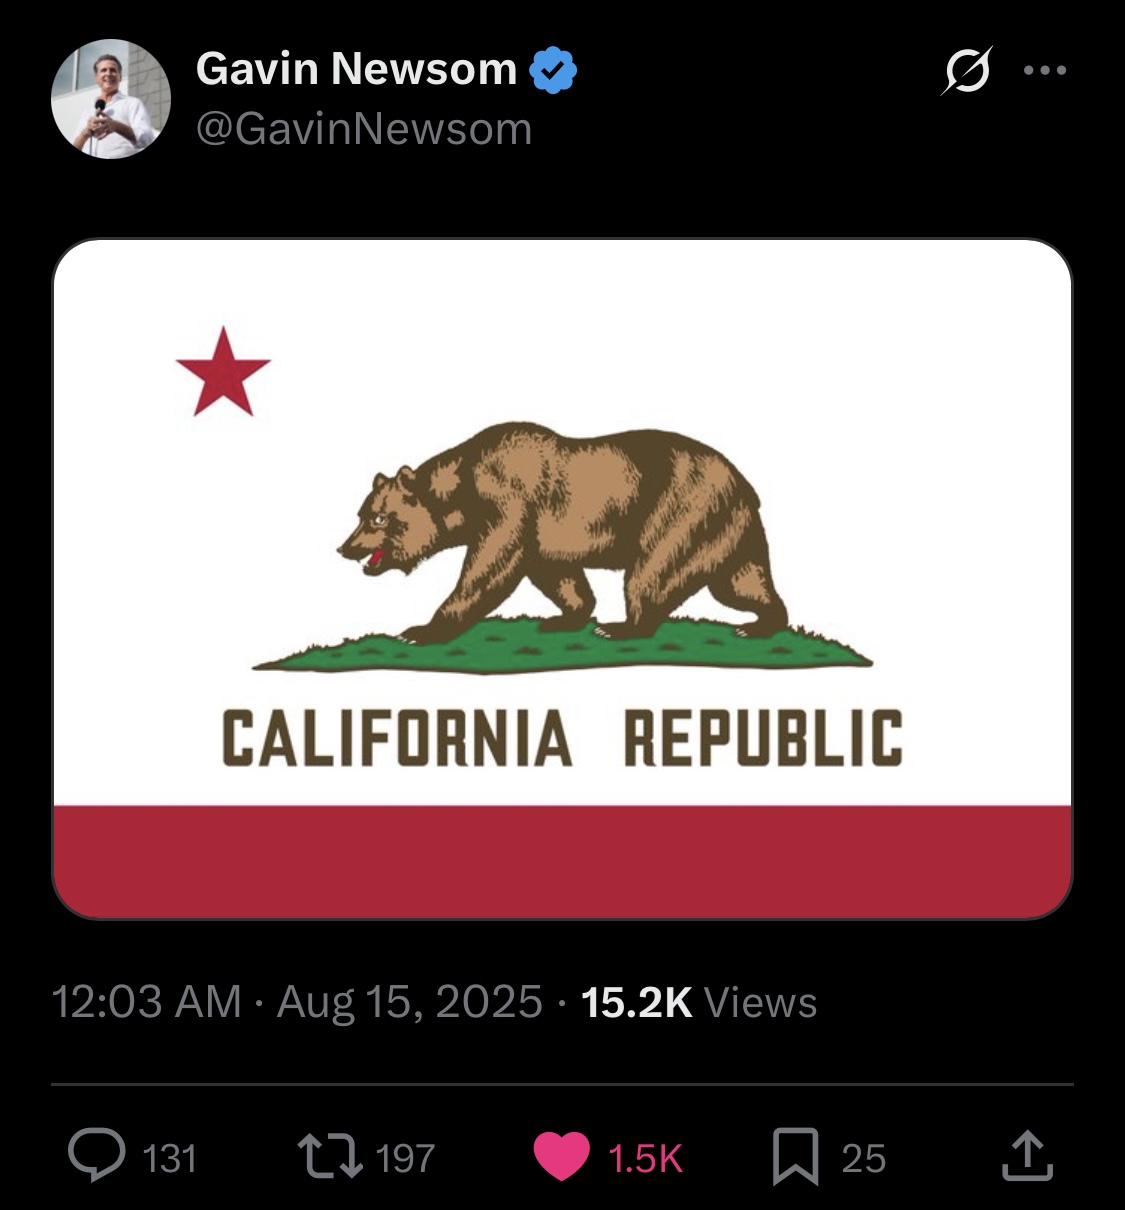This screenshot has height=1210, width=1125.
Task: Click the @GavinNewsom handle
Action: point(364,129)
